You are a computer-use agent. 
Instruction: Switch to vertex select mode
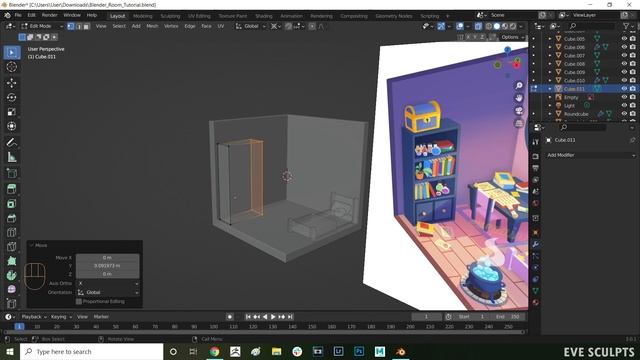[71, 26]
